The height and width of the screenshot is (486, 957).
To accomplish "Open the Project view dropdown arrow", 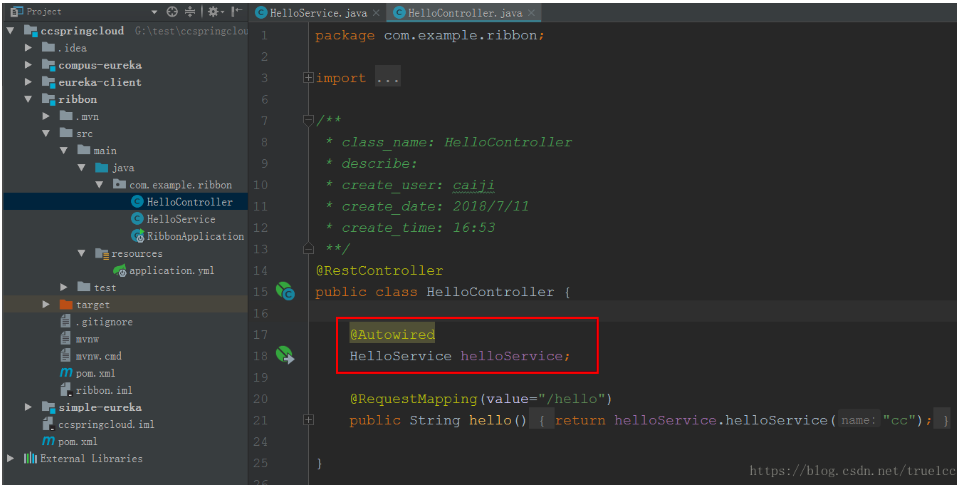I will 154,12.
